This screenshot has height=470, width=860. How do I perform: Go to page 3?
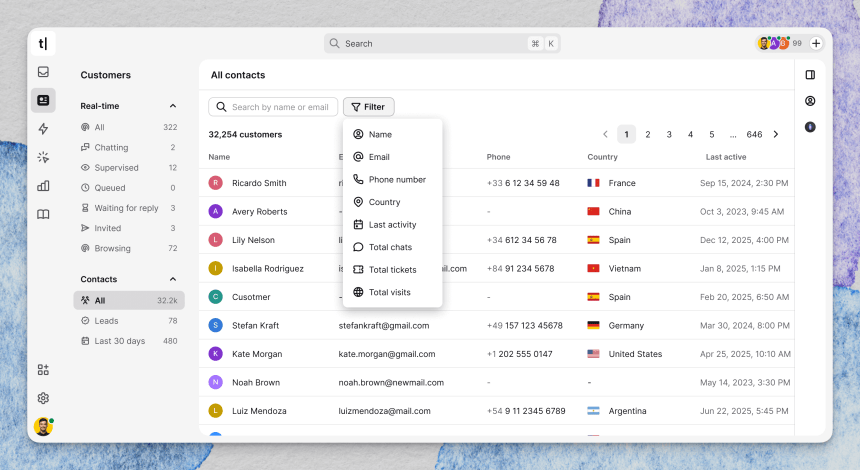coord(669,134)
